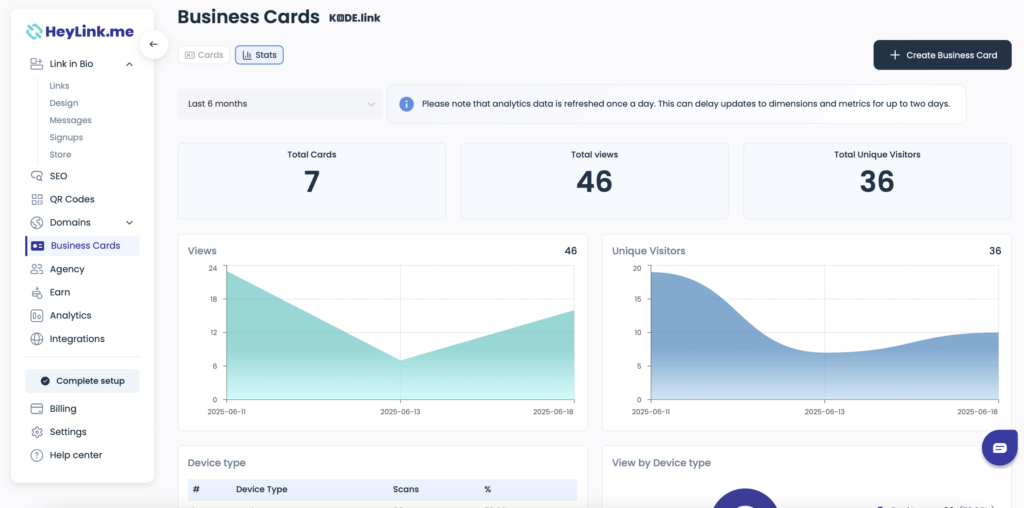Open Store in the sidebar
Image resolution: width=1024 pixels, height=508 pixels.
(x=61, y=155)
